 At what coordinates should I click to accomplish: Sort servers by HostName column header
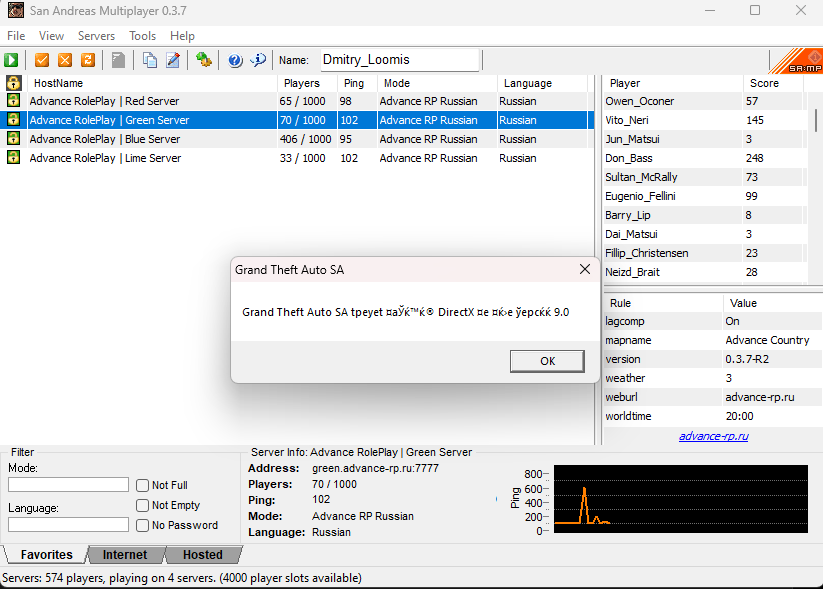[x=152, y=83]
